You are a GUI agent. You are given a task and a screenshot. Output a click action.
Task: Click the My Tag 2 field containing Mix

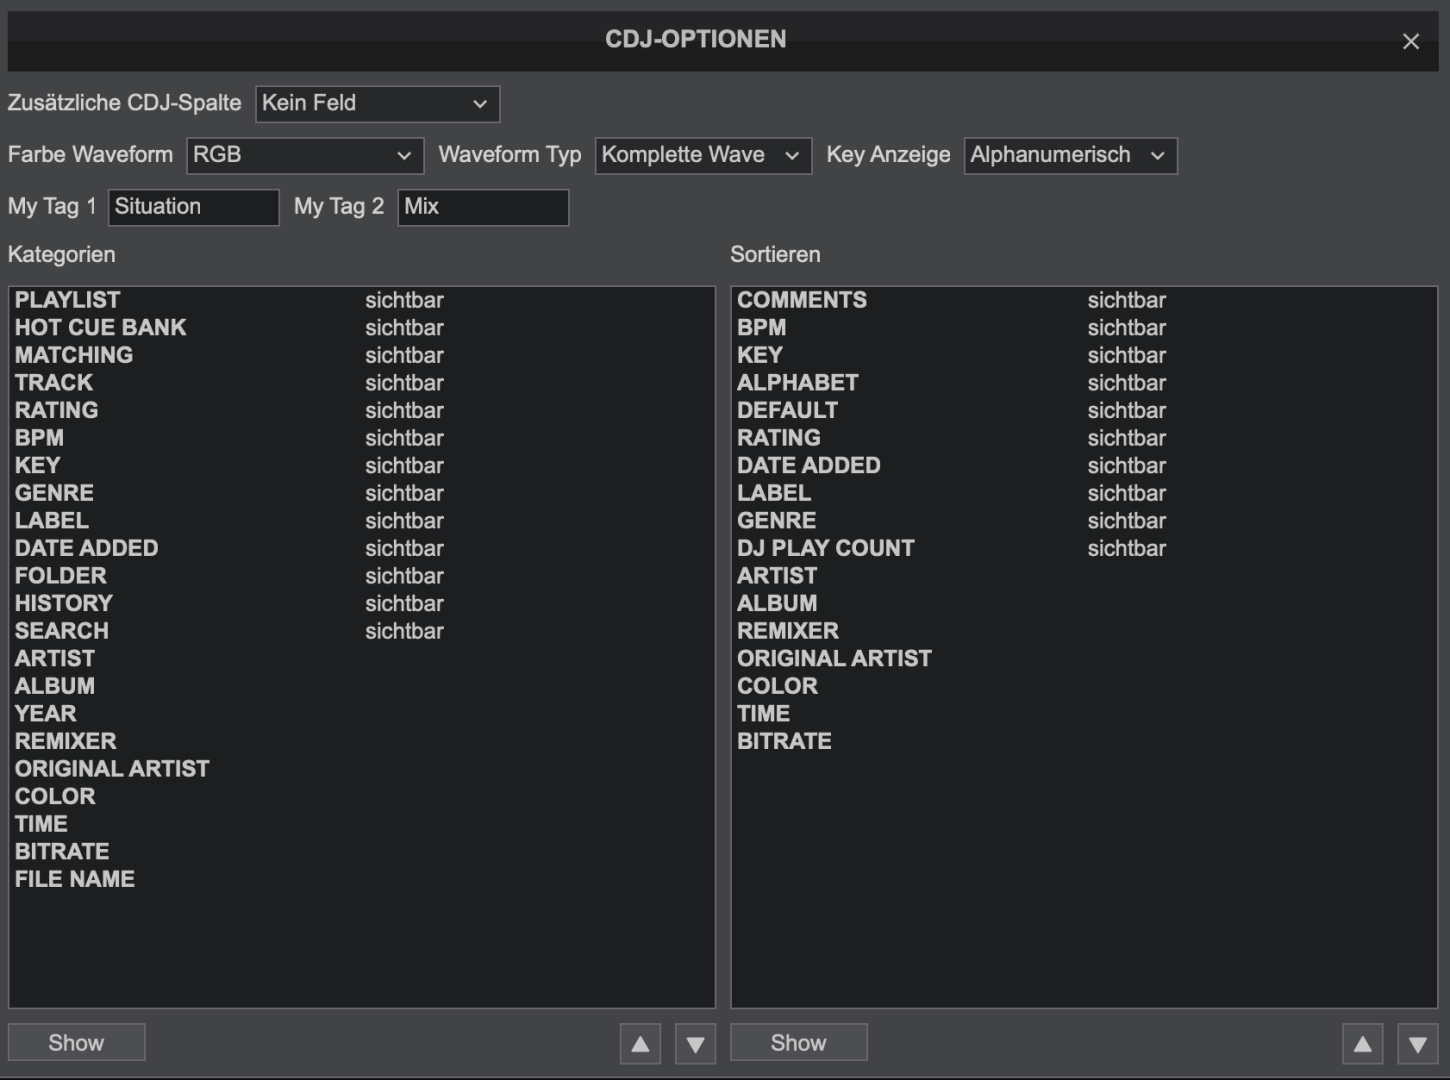482,207
